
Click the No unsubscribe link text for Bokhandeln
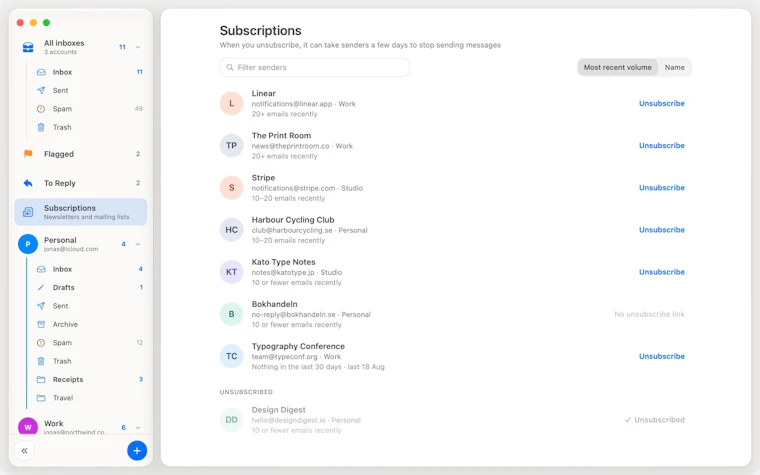649,314
